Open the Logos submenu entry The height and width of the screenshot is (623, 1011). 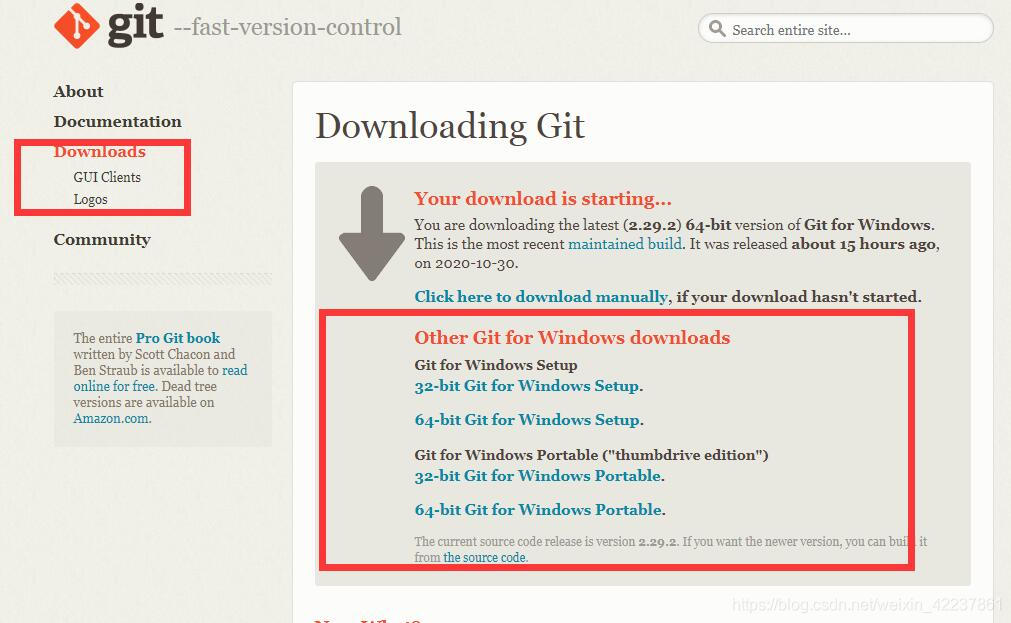coord(90,199)
